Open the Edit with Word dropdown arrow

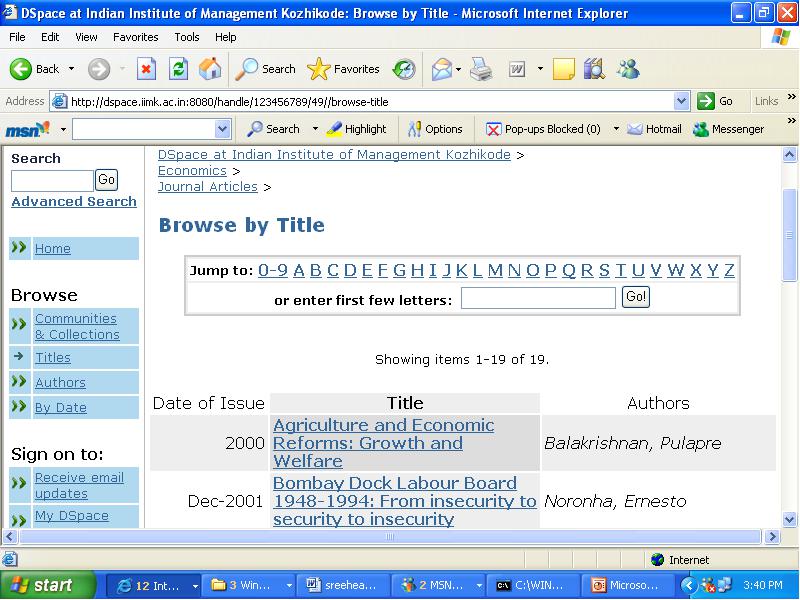(540, 68)
